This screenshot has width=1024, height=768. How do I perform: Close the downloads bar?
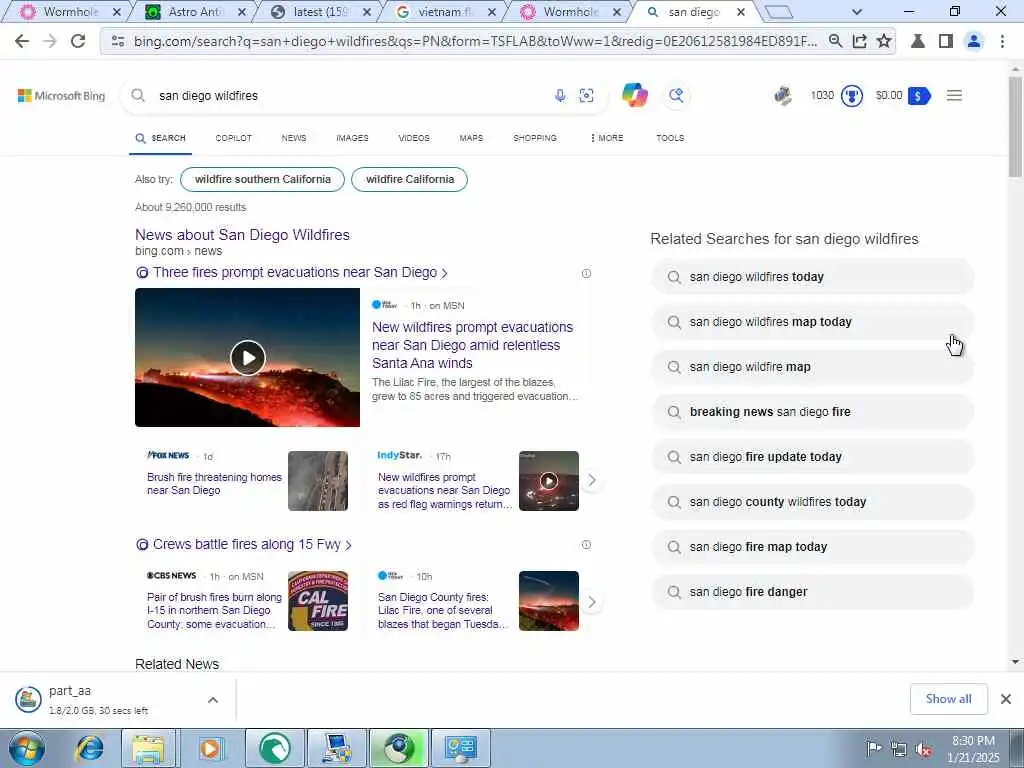tap(1006, 699)
